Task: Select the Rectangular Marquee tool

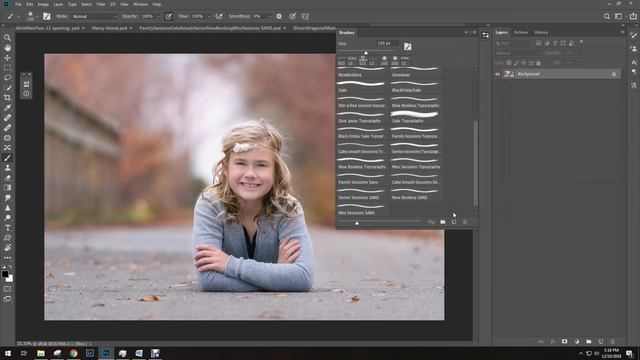Action: [x=7, y=68]
